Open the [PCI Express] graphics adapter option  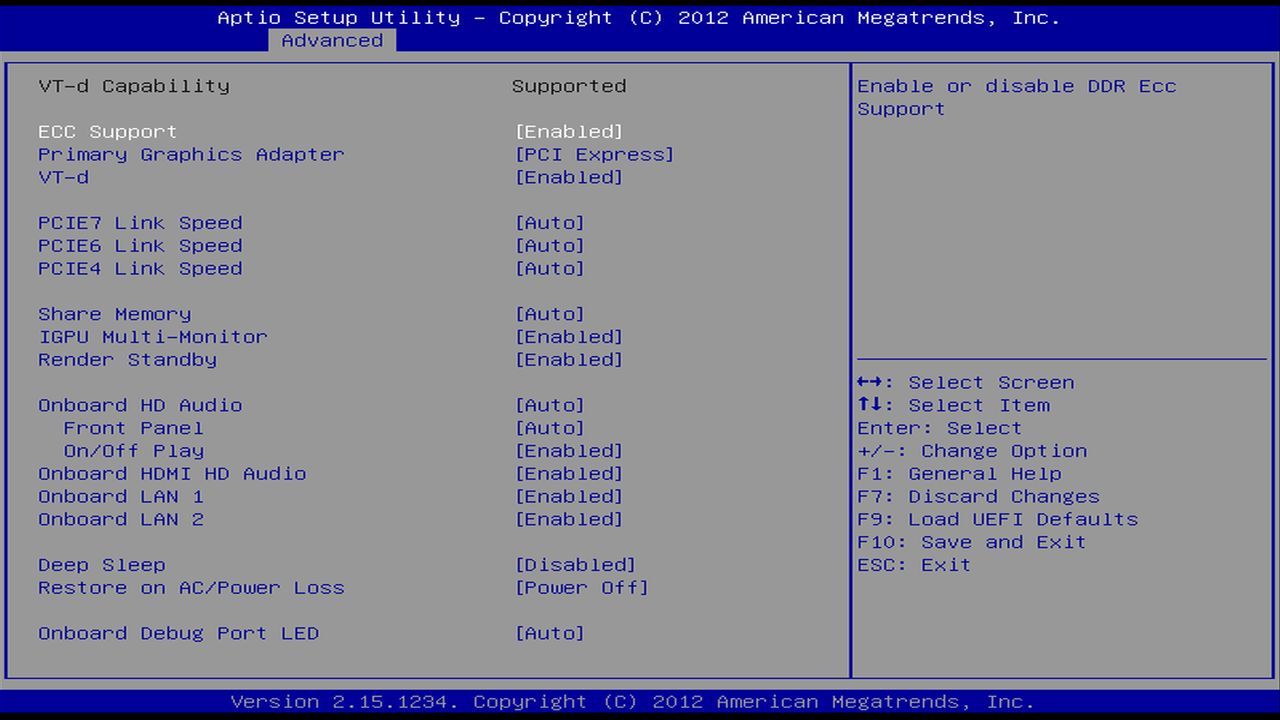tap(595, 154)
